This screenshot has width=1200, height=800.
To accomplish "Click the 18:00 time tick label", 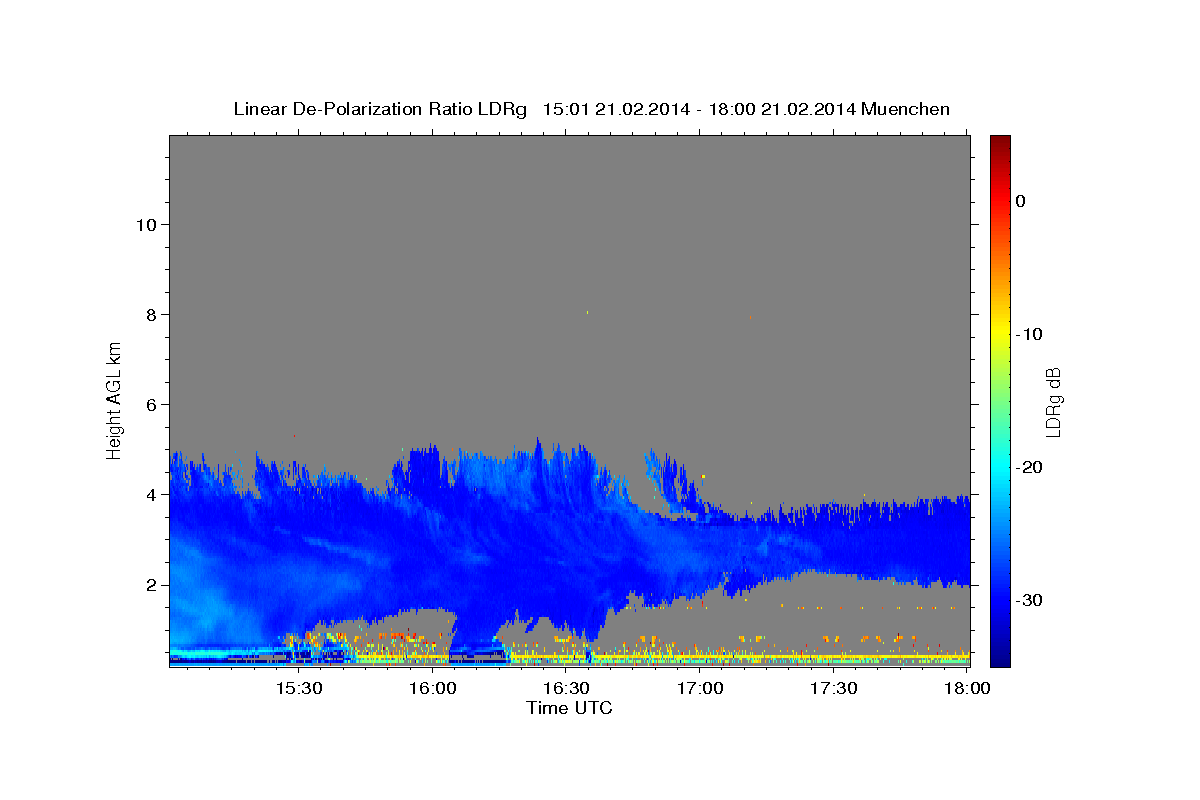I will tap(967, 688).
